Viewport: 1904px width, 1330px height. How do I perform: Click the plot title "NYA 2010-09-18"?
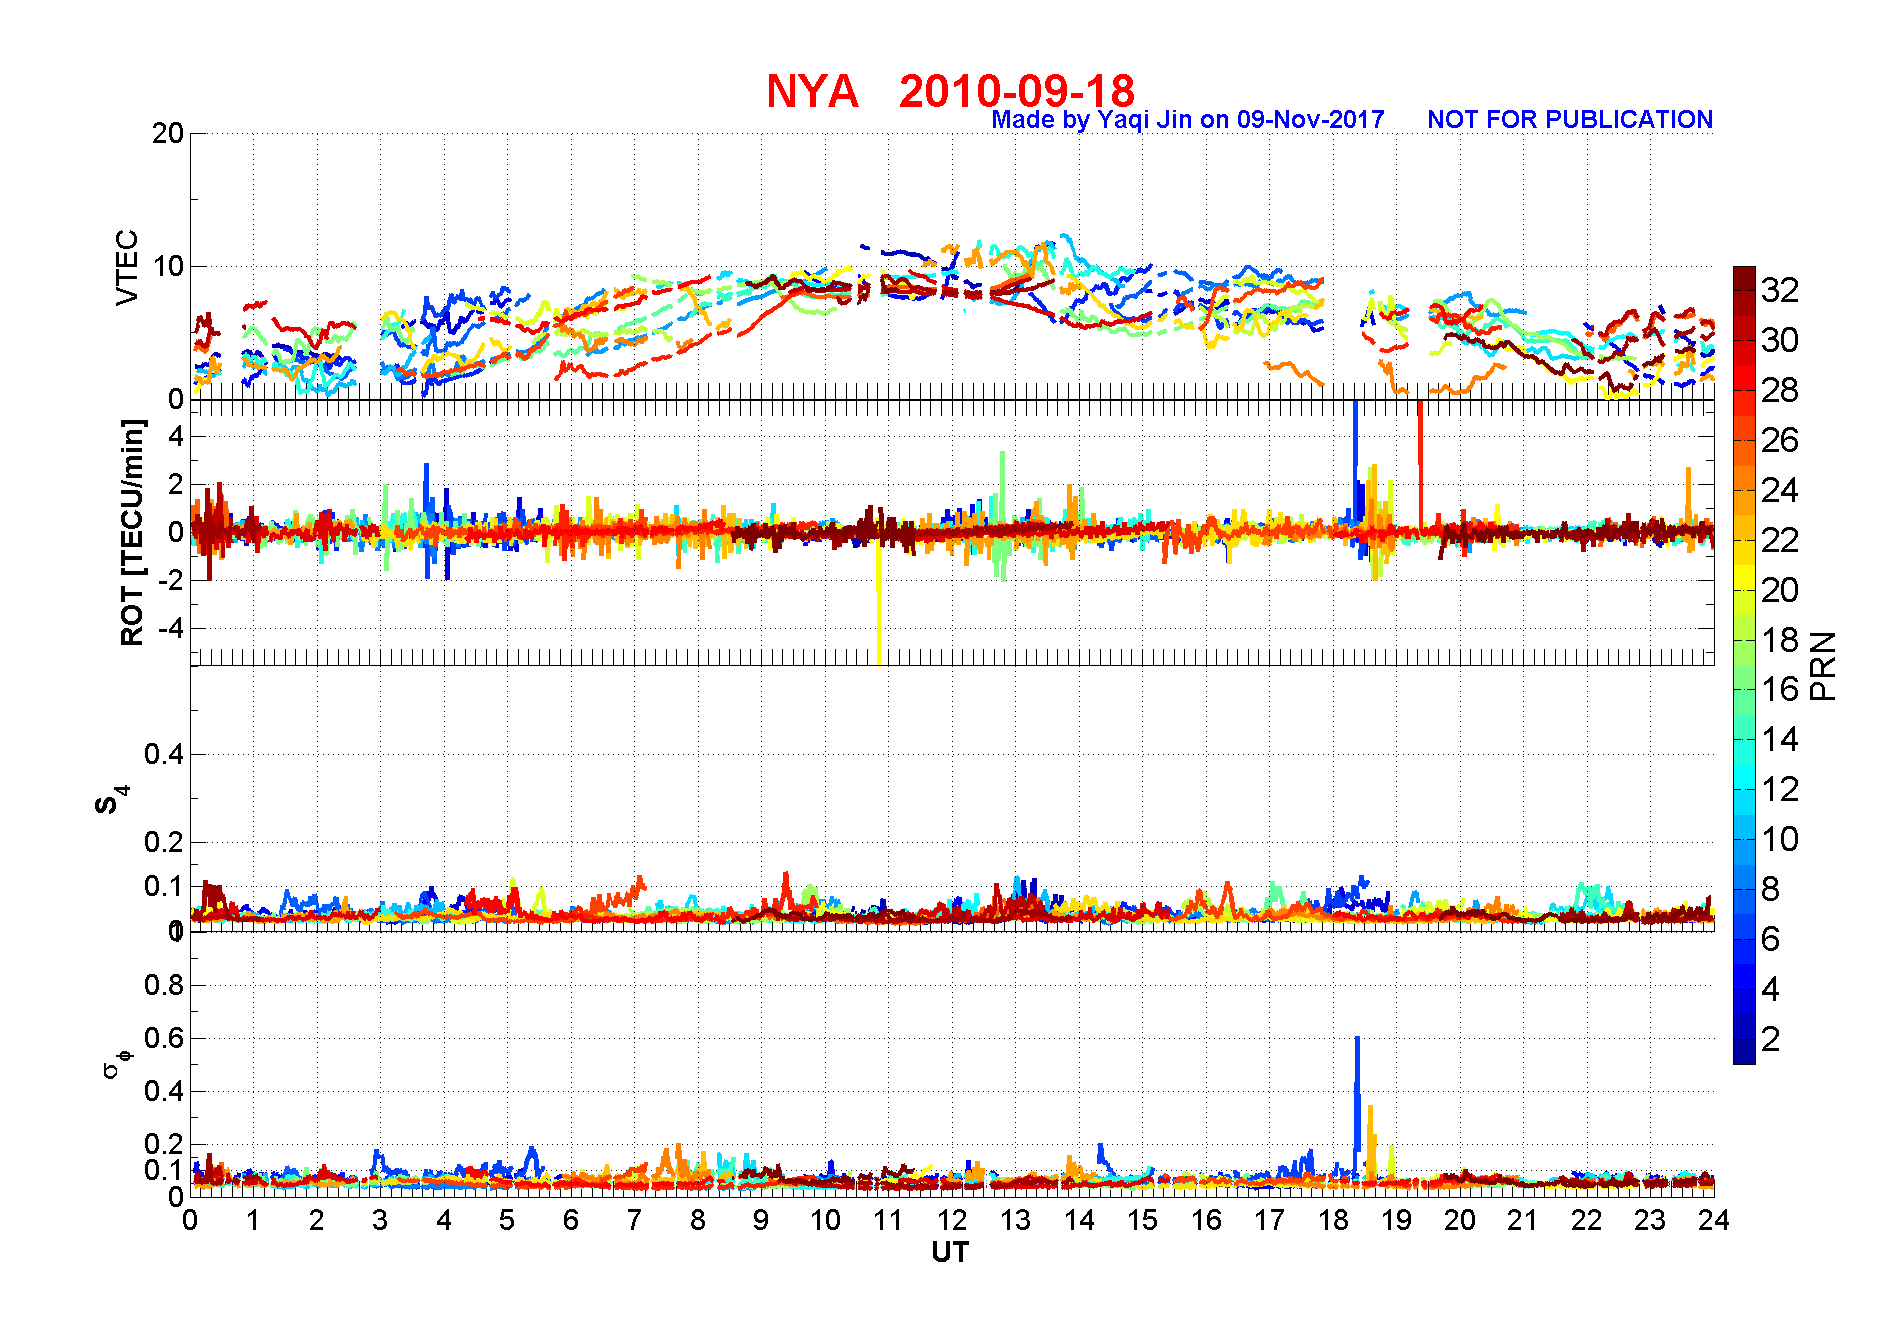[950, 91]
